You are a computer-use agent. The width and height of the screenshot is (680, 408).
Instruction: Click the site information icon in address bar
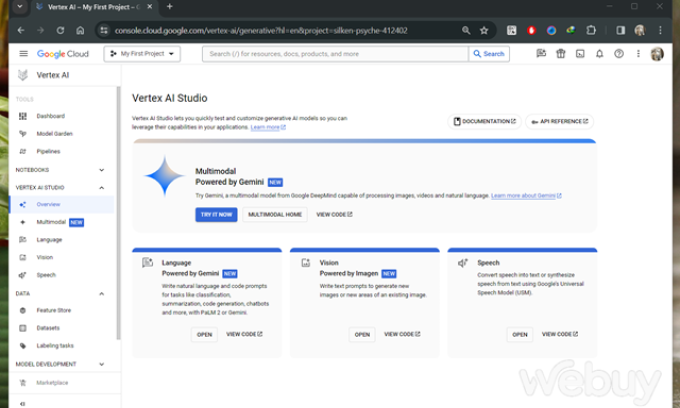click(104, 30)
